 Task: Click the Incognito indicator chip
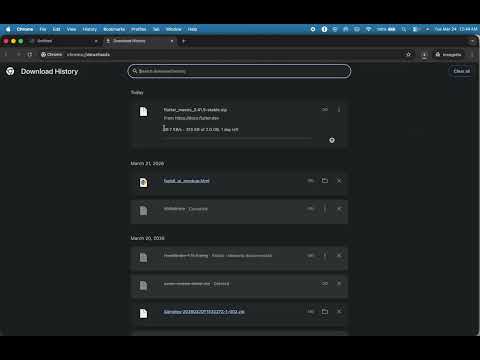[449, 54]
